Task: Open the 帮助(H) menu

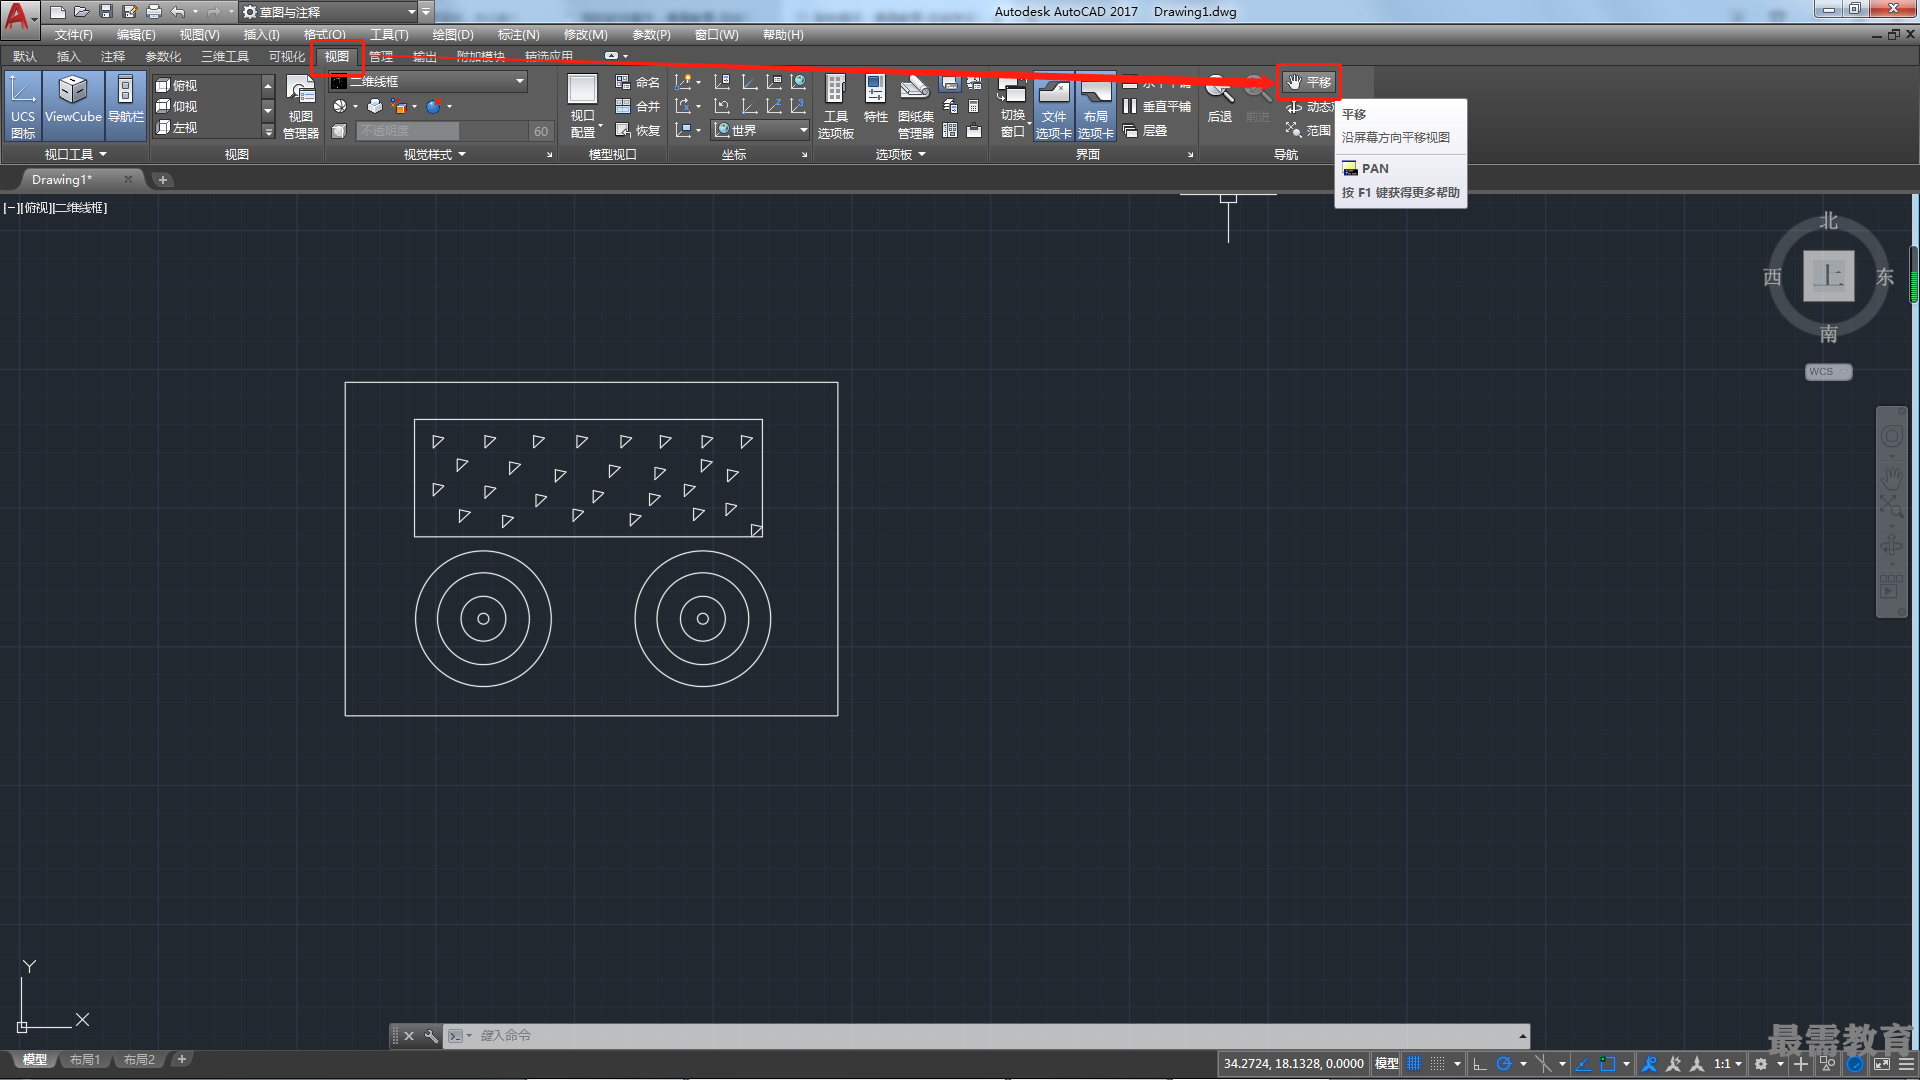Action: [x=783, y=35]
